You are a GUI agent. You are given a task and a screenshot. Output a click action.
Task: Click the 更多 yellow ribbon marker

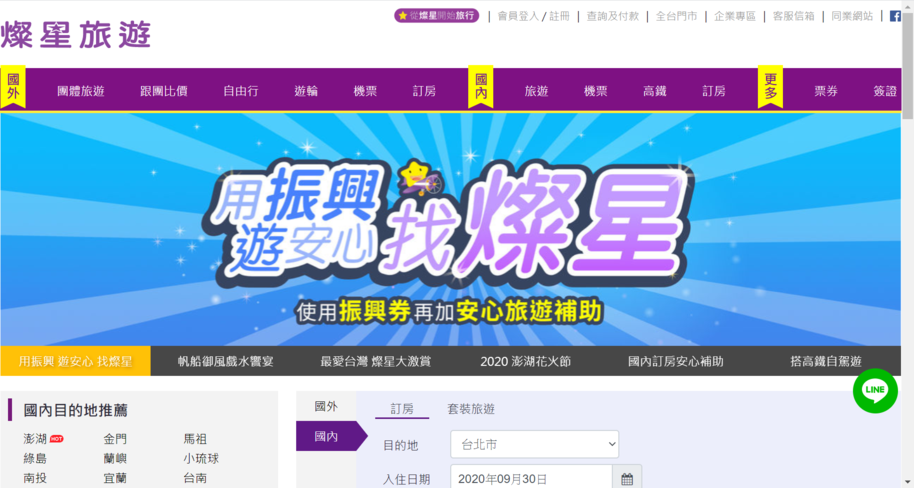[x=771, y=87]
